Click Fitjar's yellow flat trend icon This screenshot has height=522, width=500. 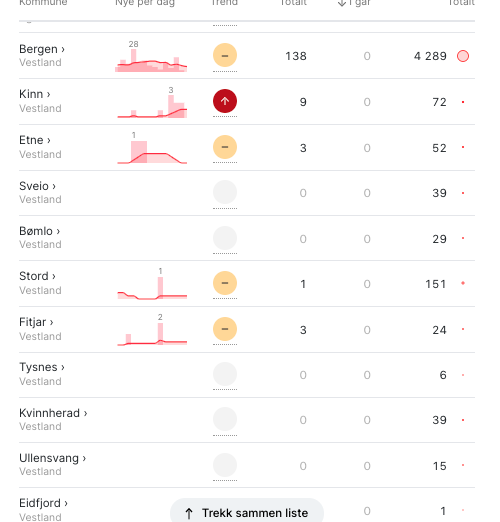[x=225, y=329]
